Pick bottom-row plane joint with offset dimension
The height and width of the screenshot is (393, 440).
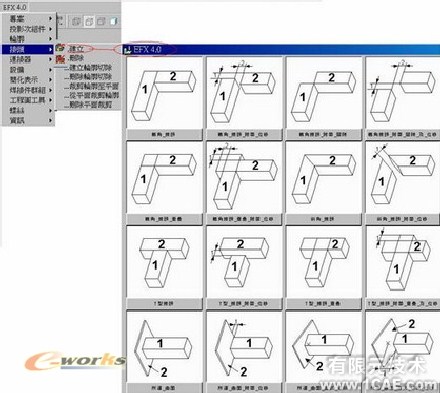click(x=244, y=347)
